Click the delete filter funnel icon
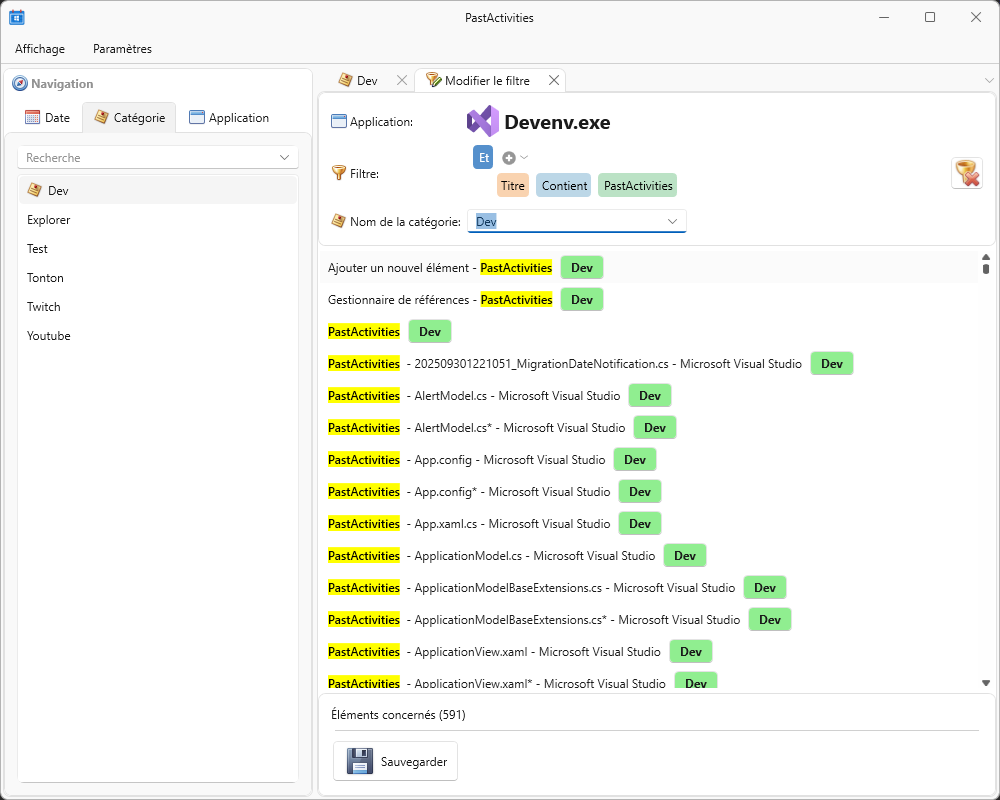Image resolution: width=1000 pixels, height=800 pixels. pos(966,173)
